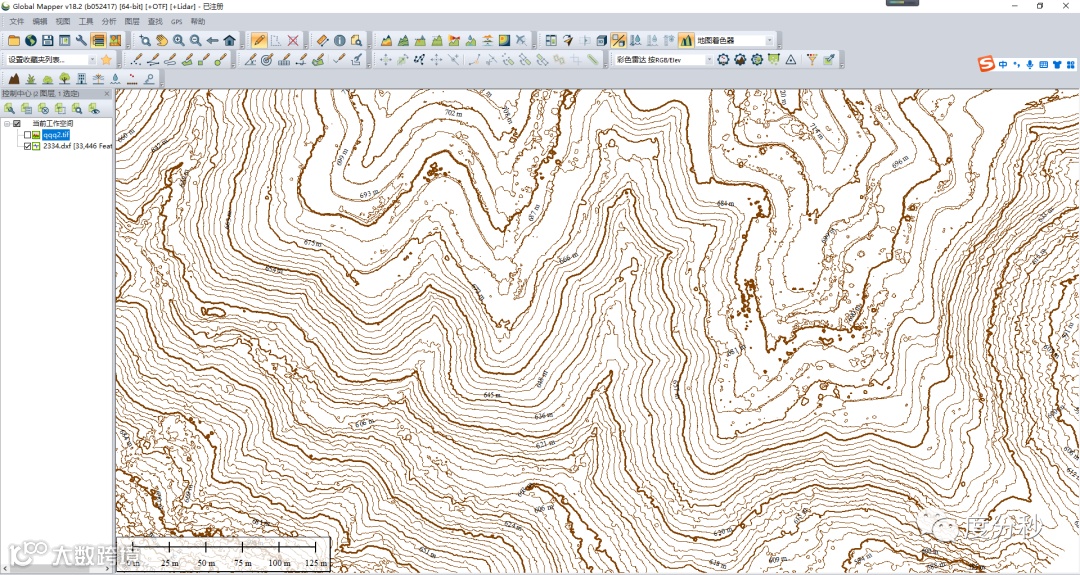Check the qqq2.tif layer checkbox
Viewport: 1080px width, 575px height.
[27, 135]
